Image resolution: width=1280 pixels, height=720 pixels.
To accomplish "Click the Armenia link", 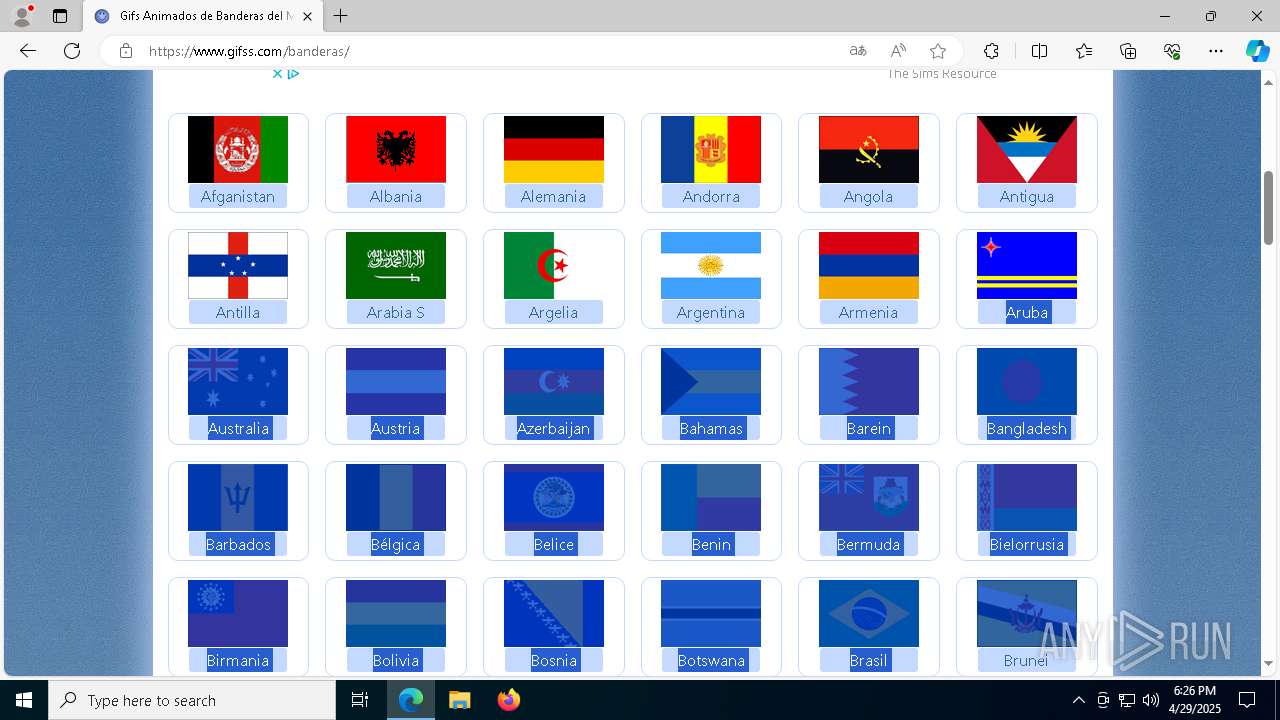I will tap(868, 312).
